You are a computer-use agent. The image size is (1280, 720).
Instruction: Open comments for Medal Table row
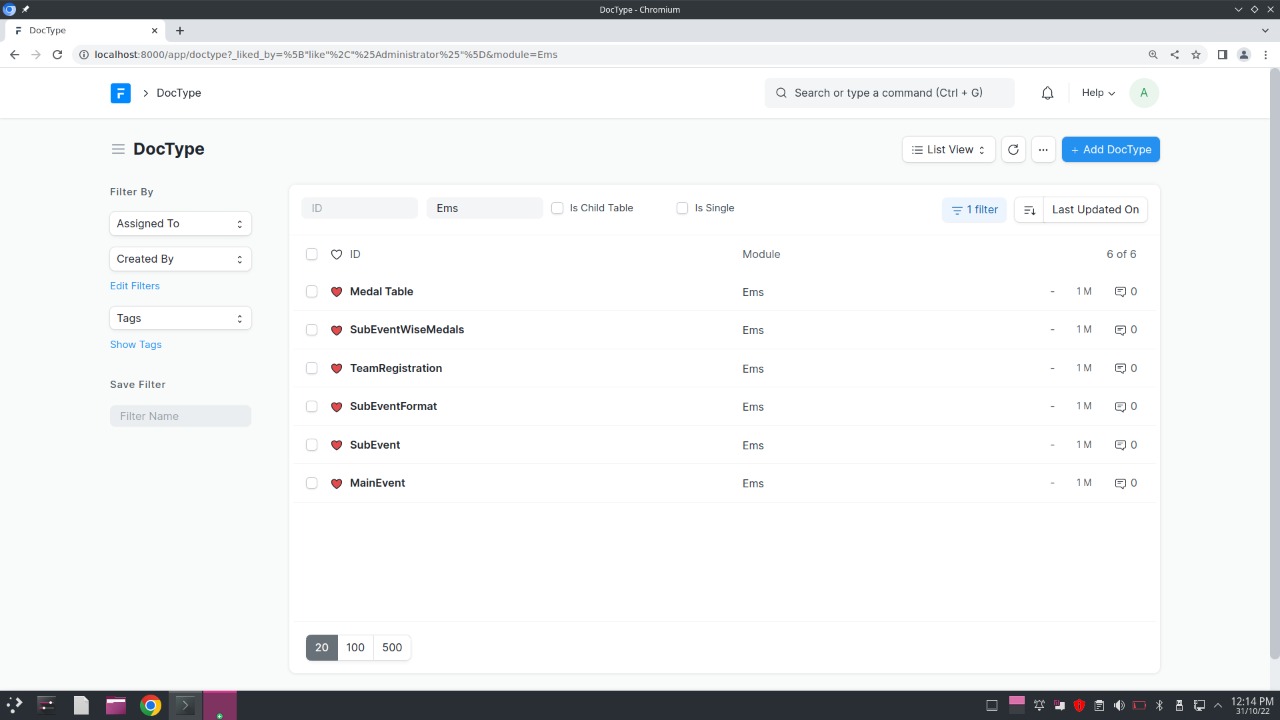coord(1125,292)
